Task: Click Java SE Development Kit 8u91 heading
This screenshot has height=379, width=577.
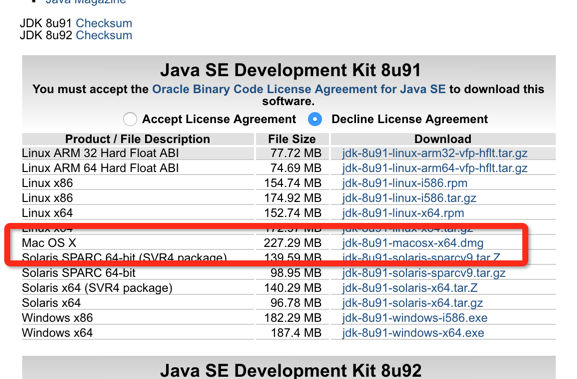Action: pos(290,70)
